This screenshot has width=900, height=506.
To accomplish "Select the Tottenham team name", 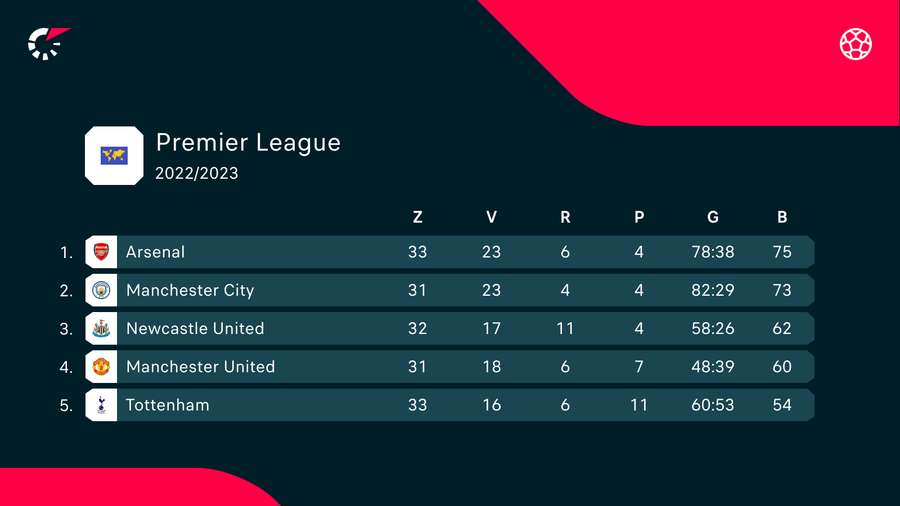I will pyautogui.click(x=168, y=405).
